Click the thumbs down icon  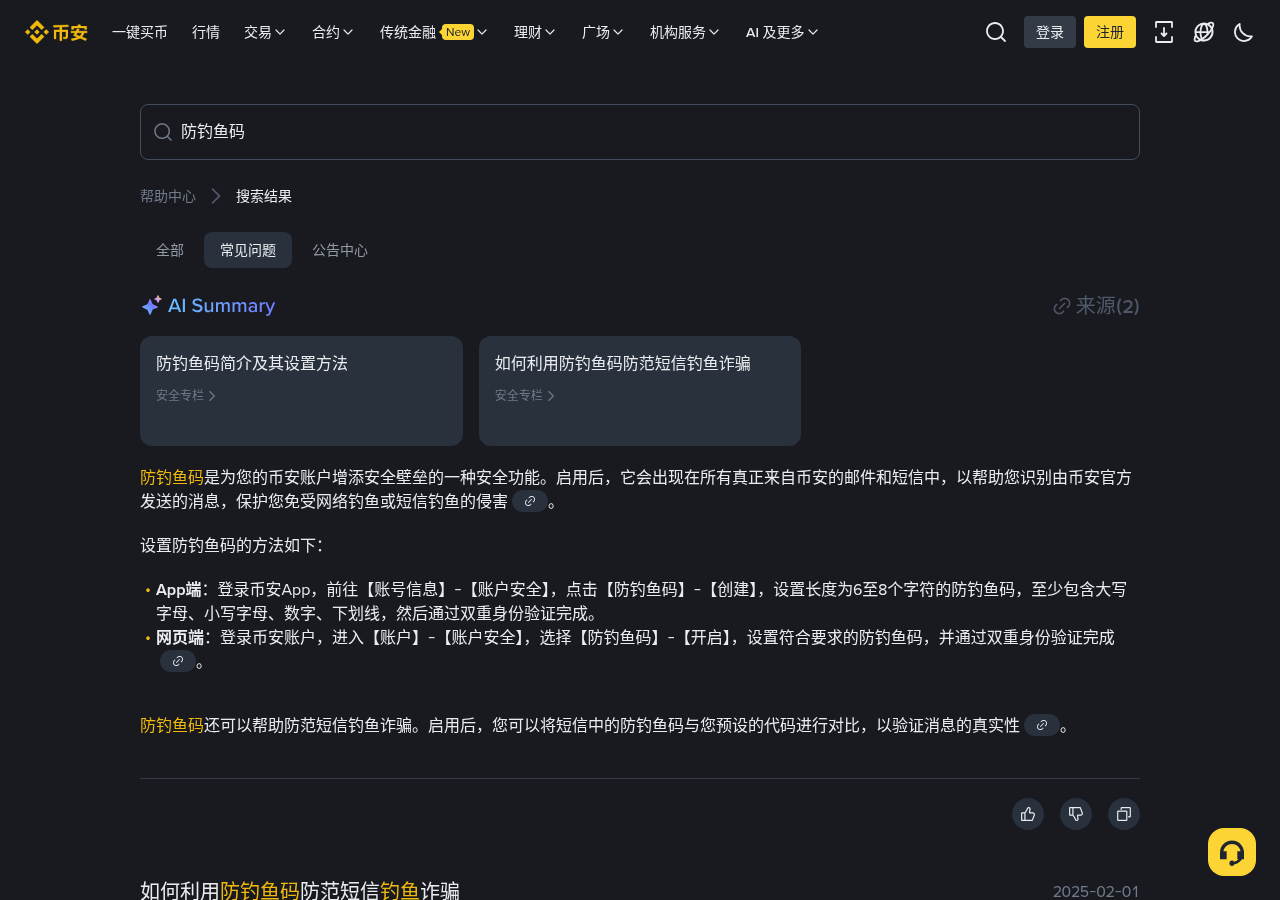click(1076, 814)
